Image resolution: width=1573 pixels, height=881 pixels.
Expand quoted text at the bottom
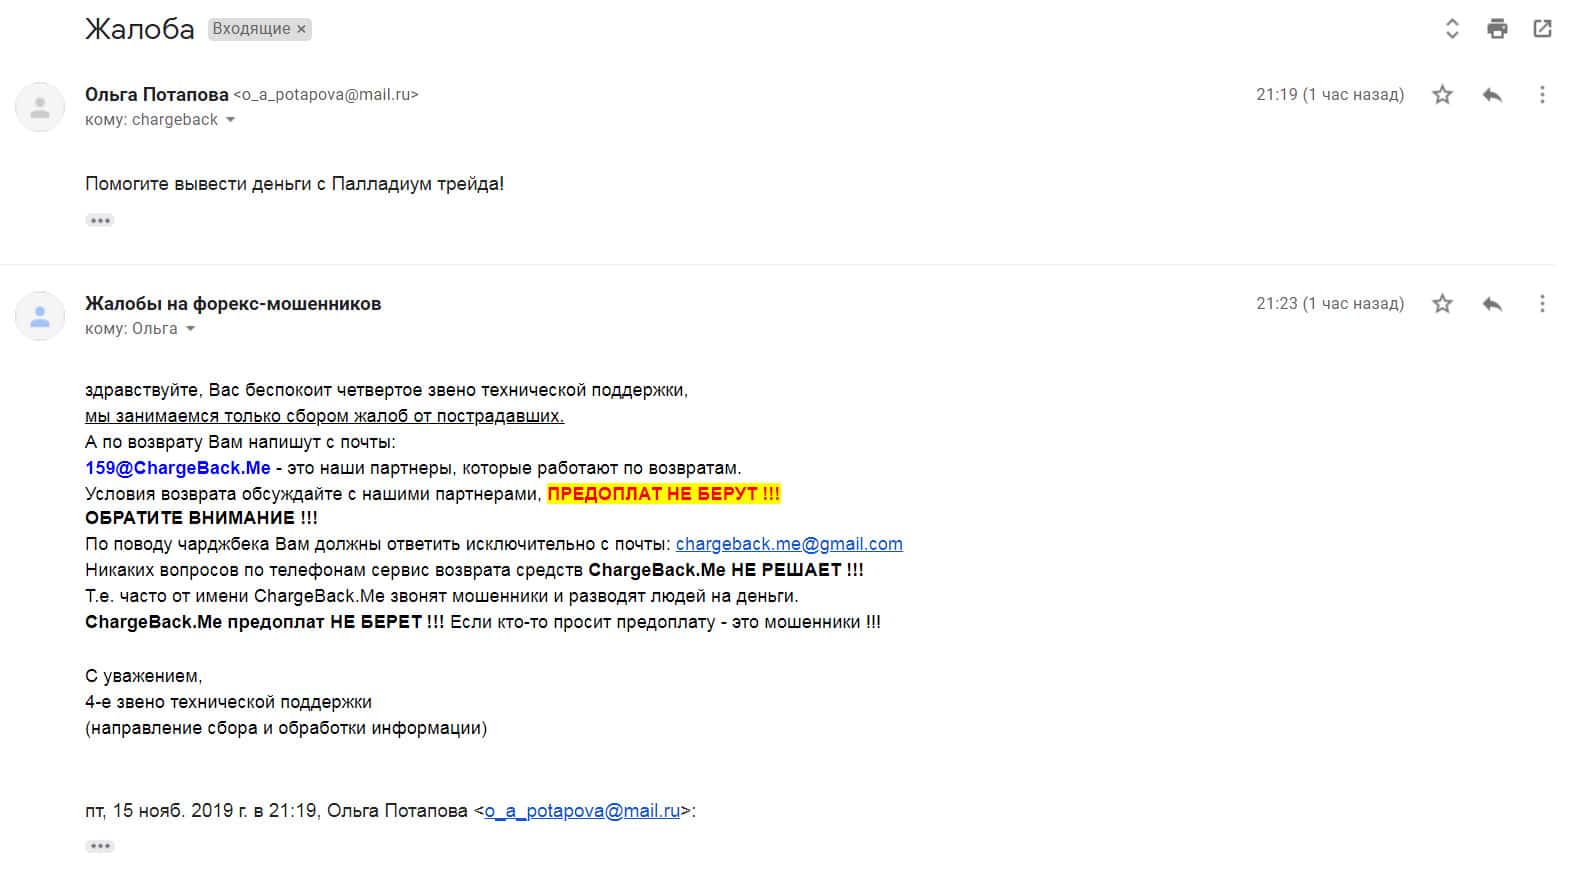click(x=100, y=846)
